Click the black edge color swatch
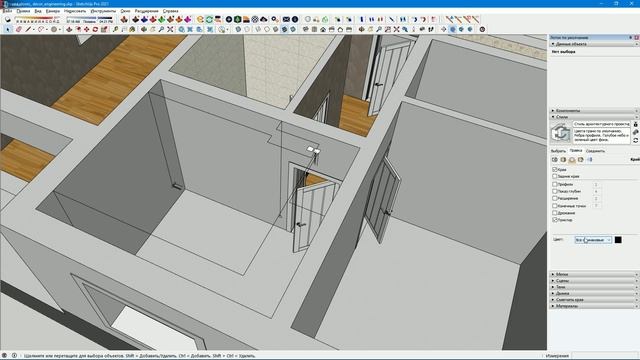Screen dimensions: 640x360 618,240
